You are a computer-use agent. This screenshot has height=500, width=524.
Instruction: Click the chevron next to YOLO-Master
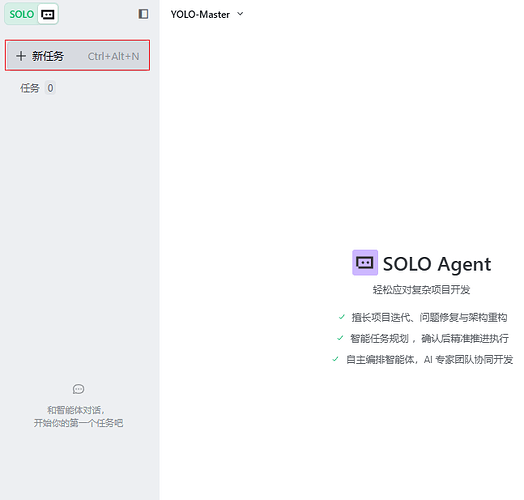click(240, 14)
